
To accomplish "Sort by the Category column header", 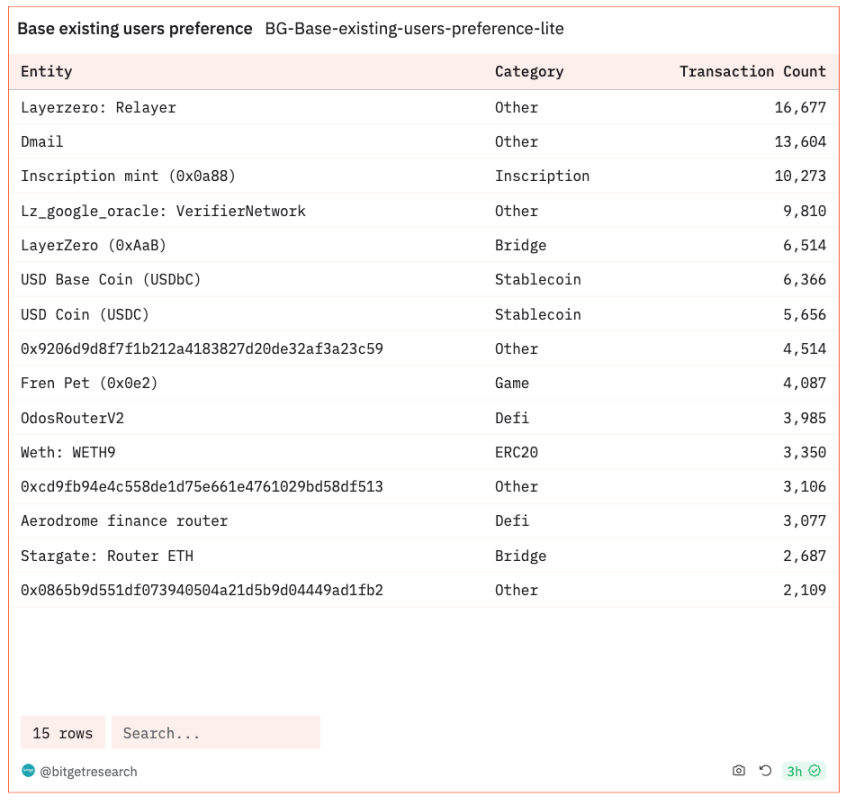I will click(529, 72).
